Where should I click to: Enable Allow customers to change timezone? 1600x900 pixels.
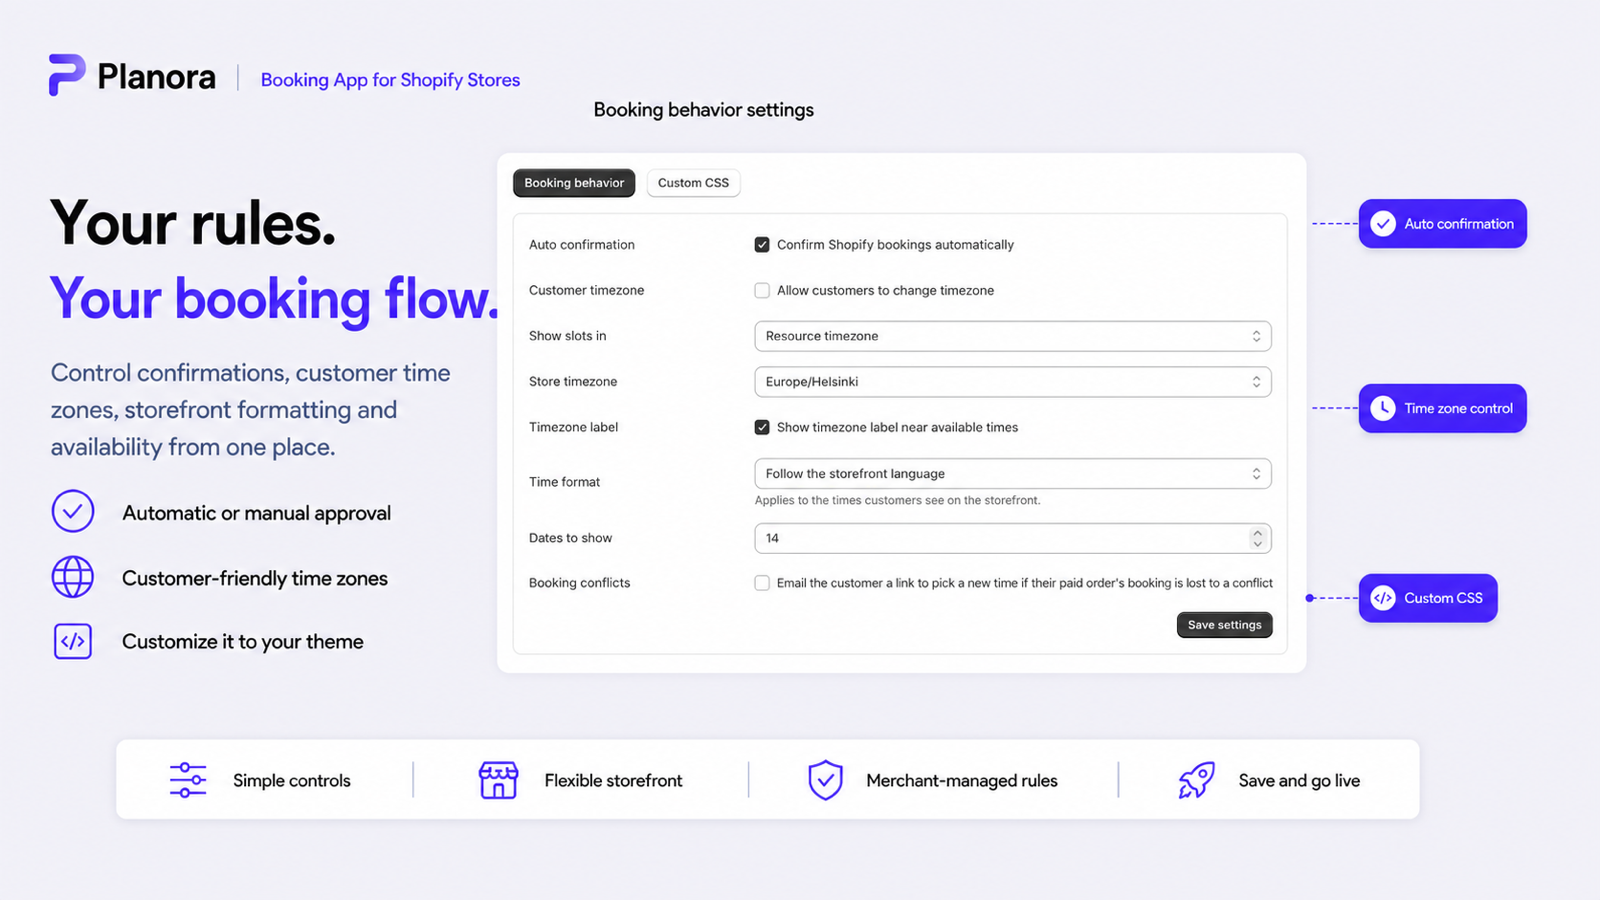tap(762, 291)
